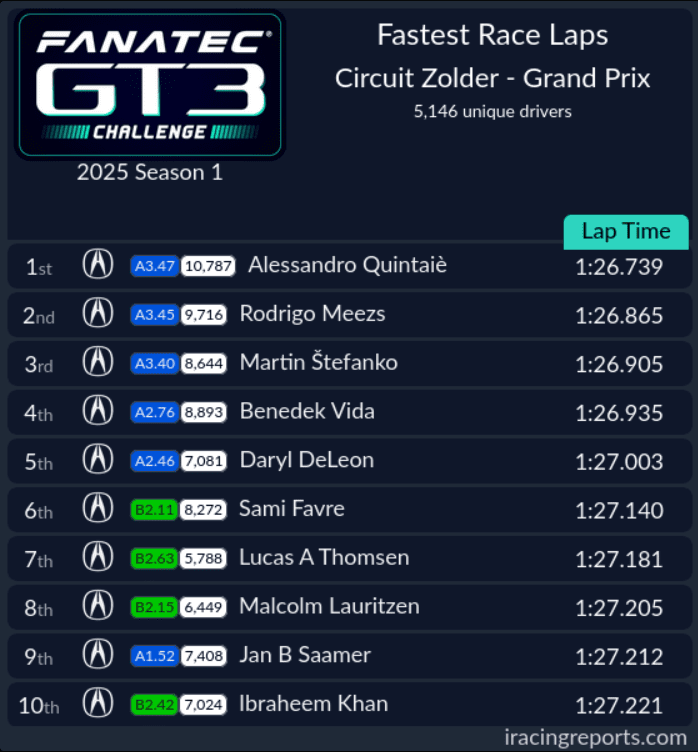Click the A3.47 license badge
698x752 pixels.
154,266
